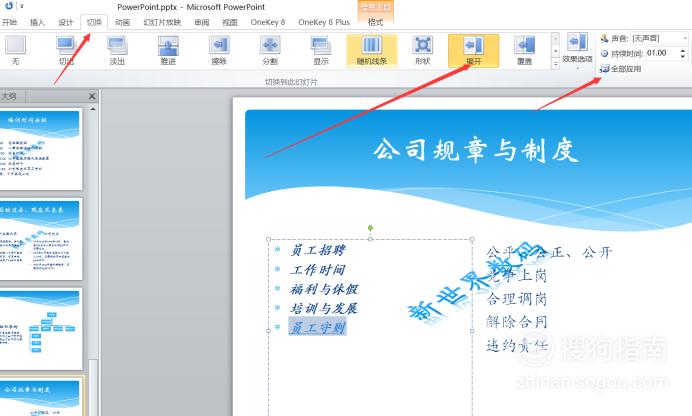Open the 审阅 review tab

tap(202, 22)
